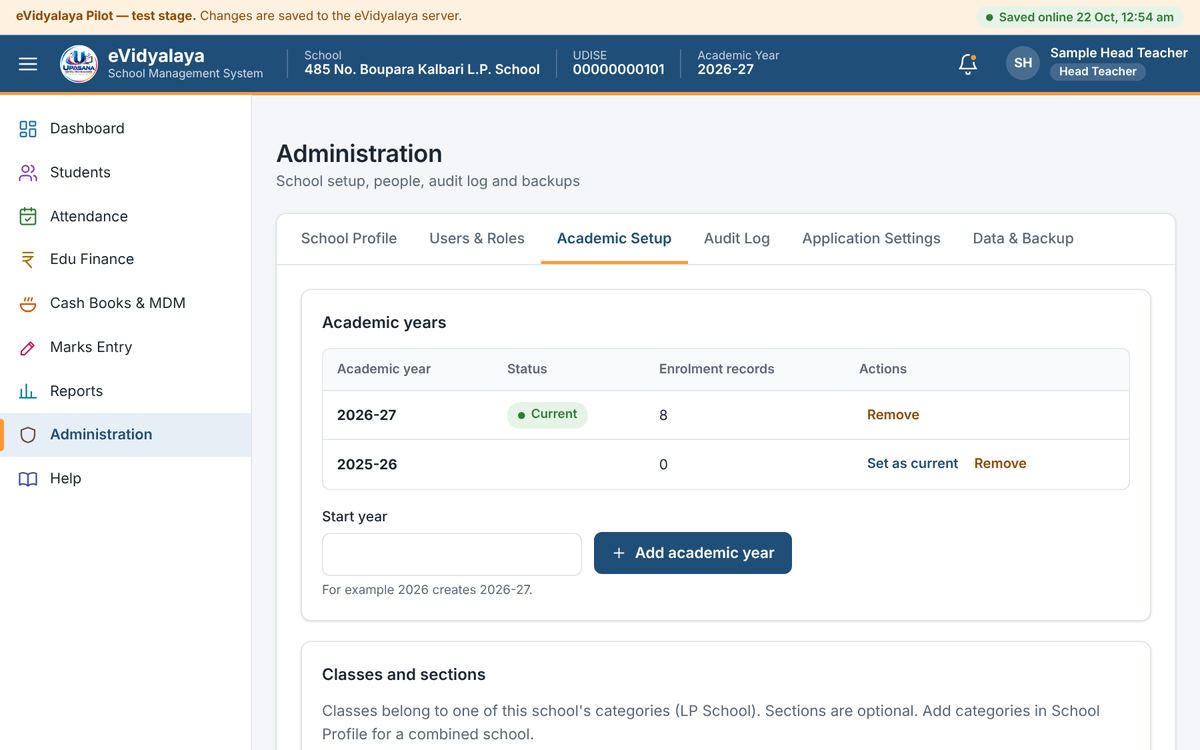Open the hamburger navigation menu
This screenshot has width=1200, height=750.
(x=28, y=64)
